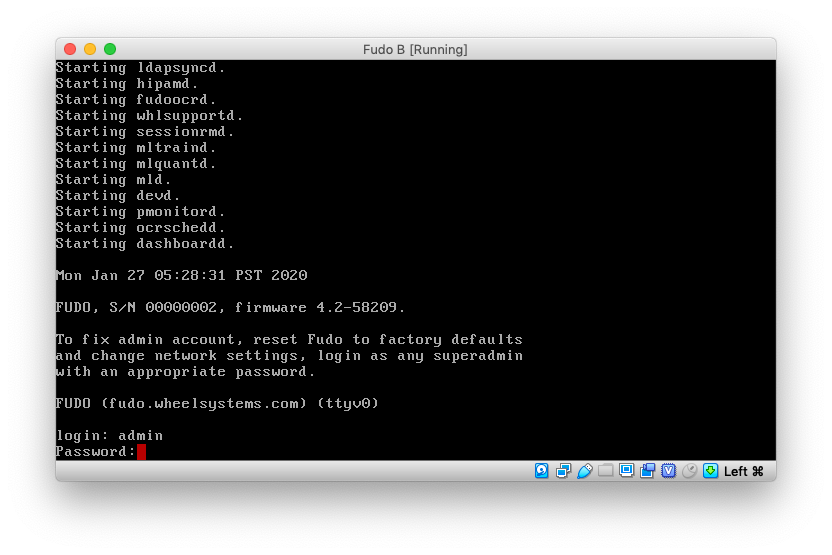Click the USB devices icon
832x555 pixels.
(585, 471)
